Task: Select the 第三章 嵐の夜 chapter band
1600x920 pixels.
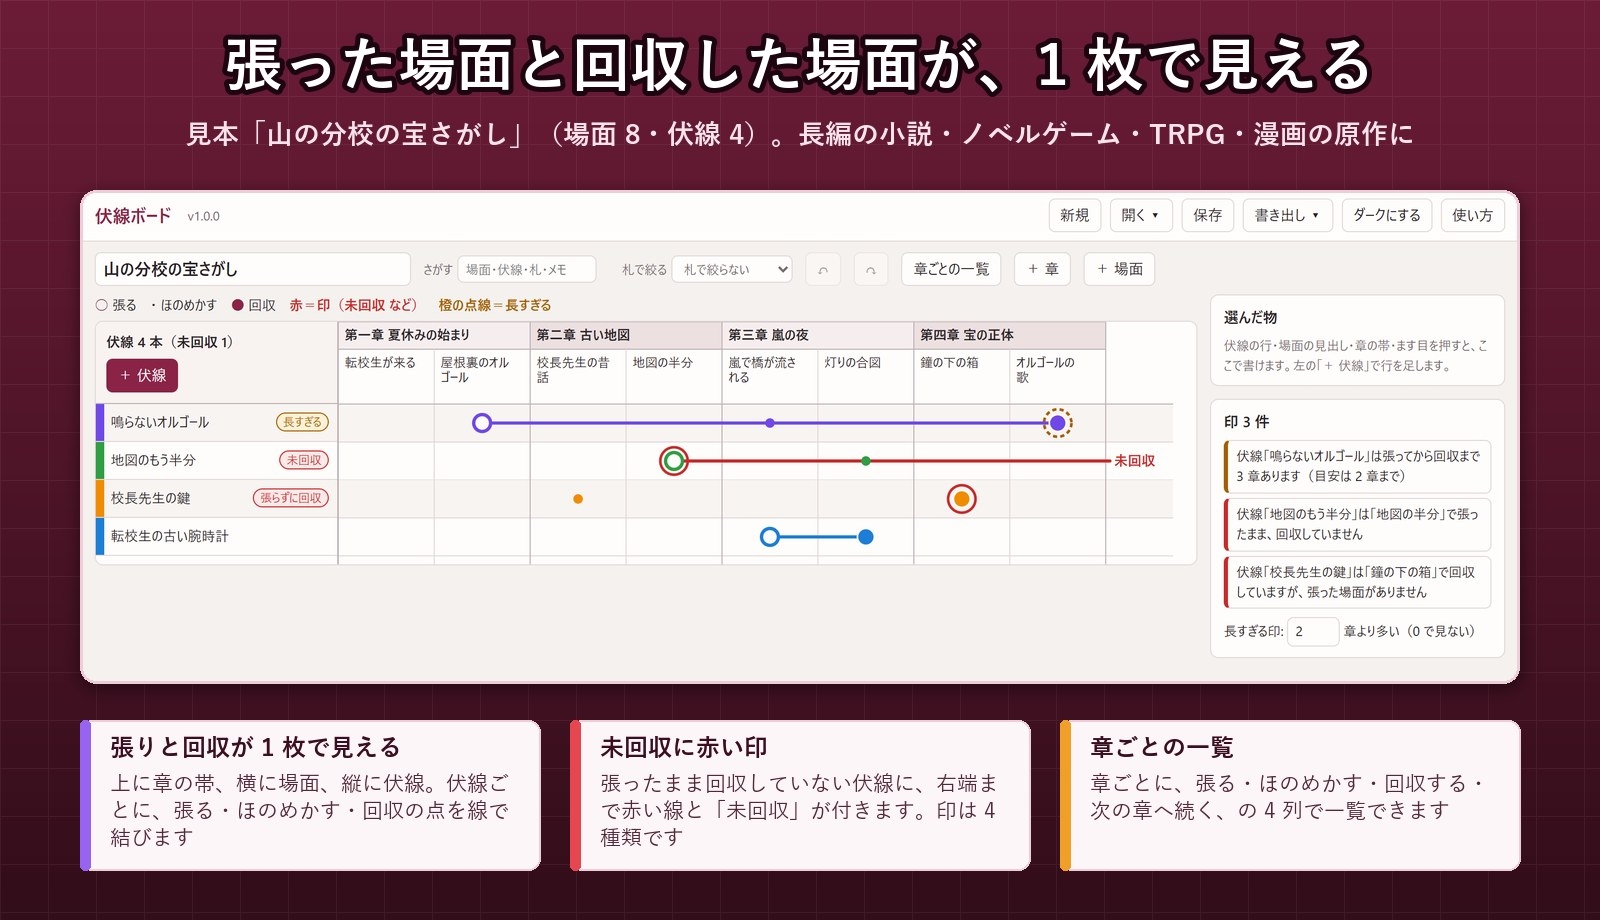Action: (x=818, y=335)
